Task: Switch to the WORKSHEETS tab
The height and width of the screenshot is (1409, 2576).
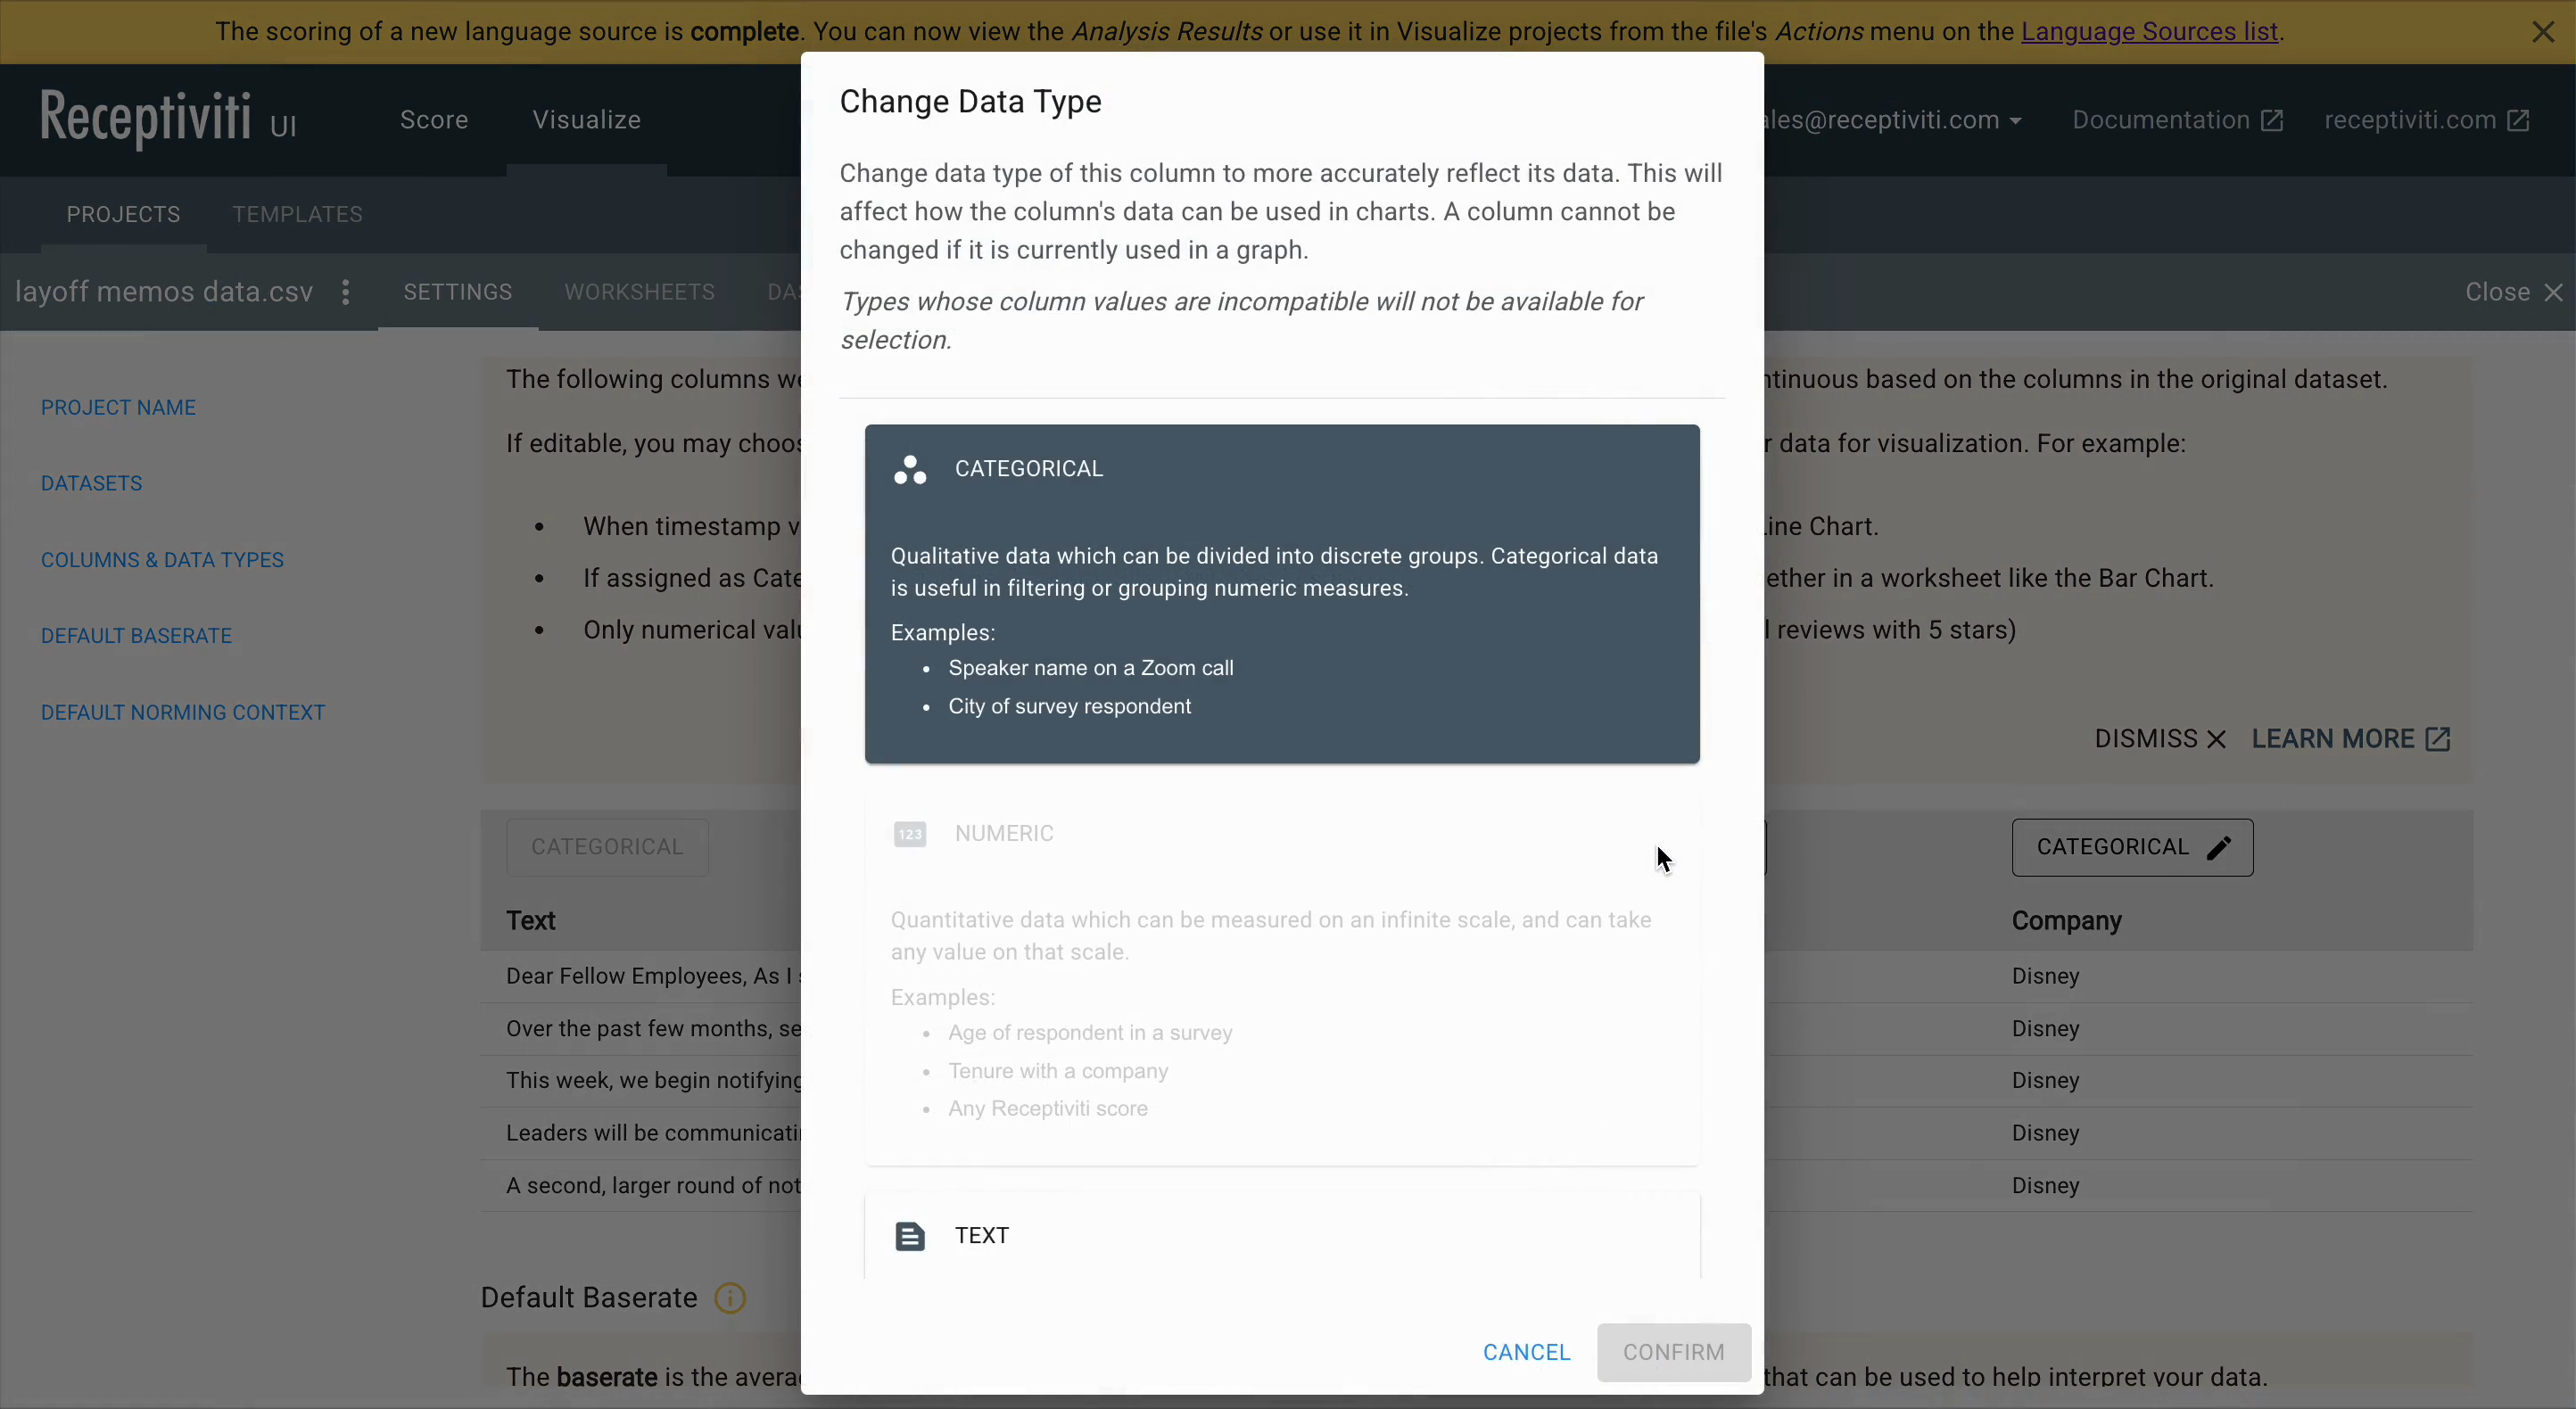Action: pyautogui.click(x=639, y=292)
